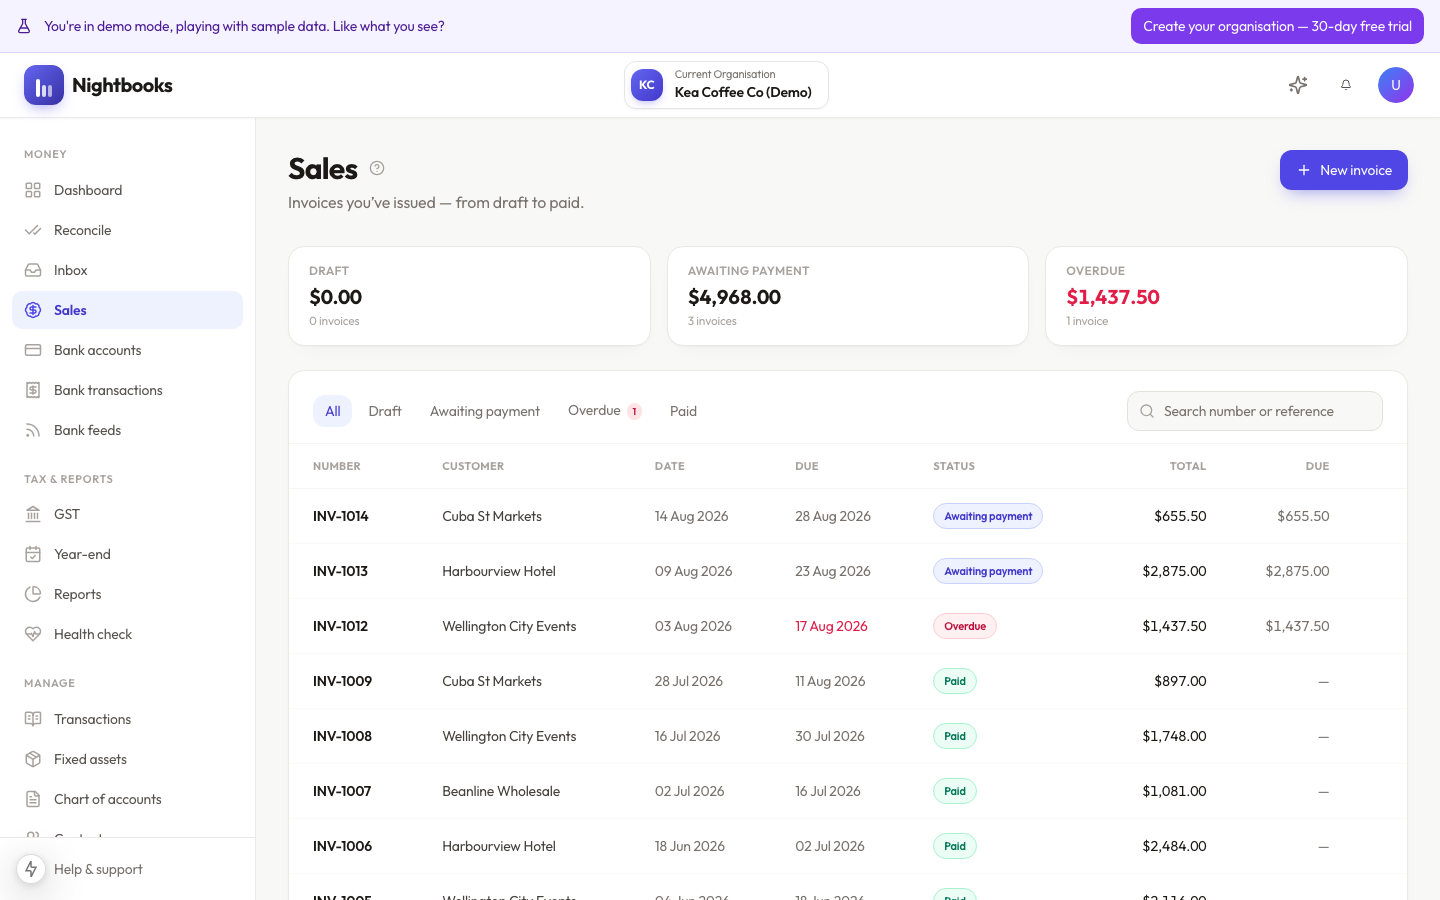The width and height of the screenshot is (1440, 900).
Task: Click Wellington City Events in INV-1012 row
Action: click(509, 626)
